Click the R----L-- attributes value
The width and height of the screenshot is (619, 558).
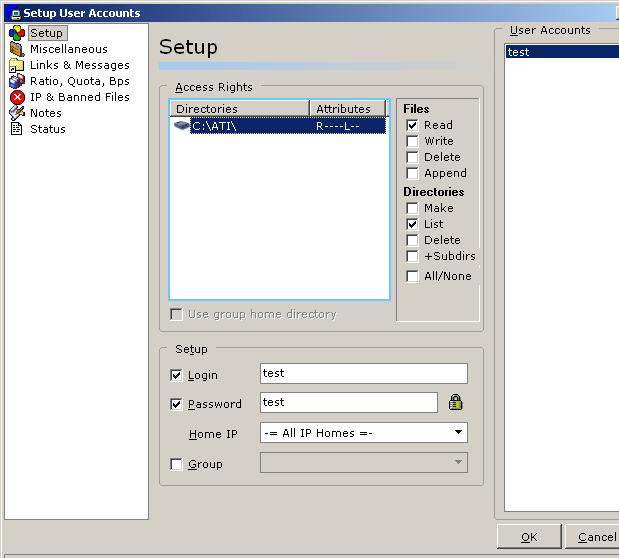(338, 126)
